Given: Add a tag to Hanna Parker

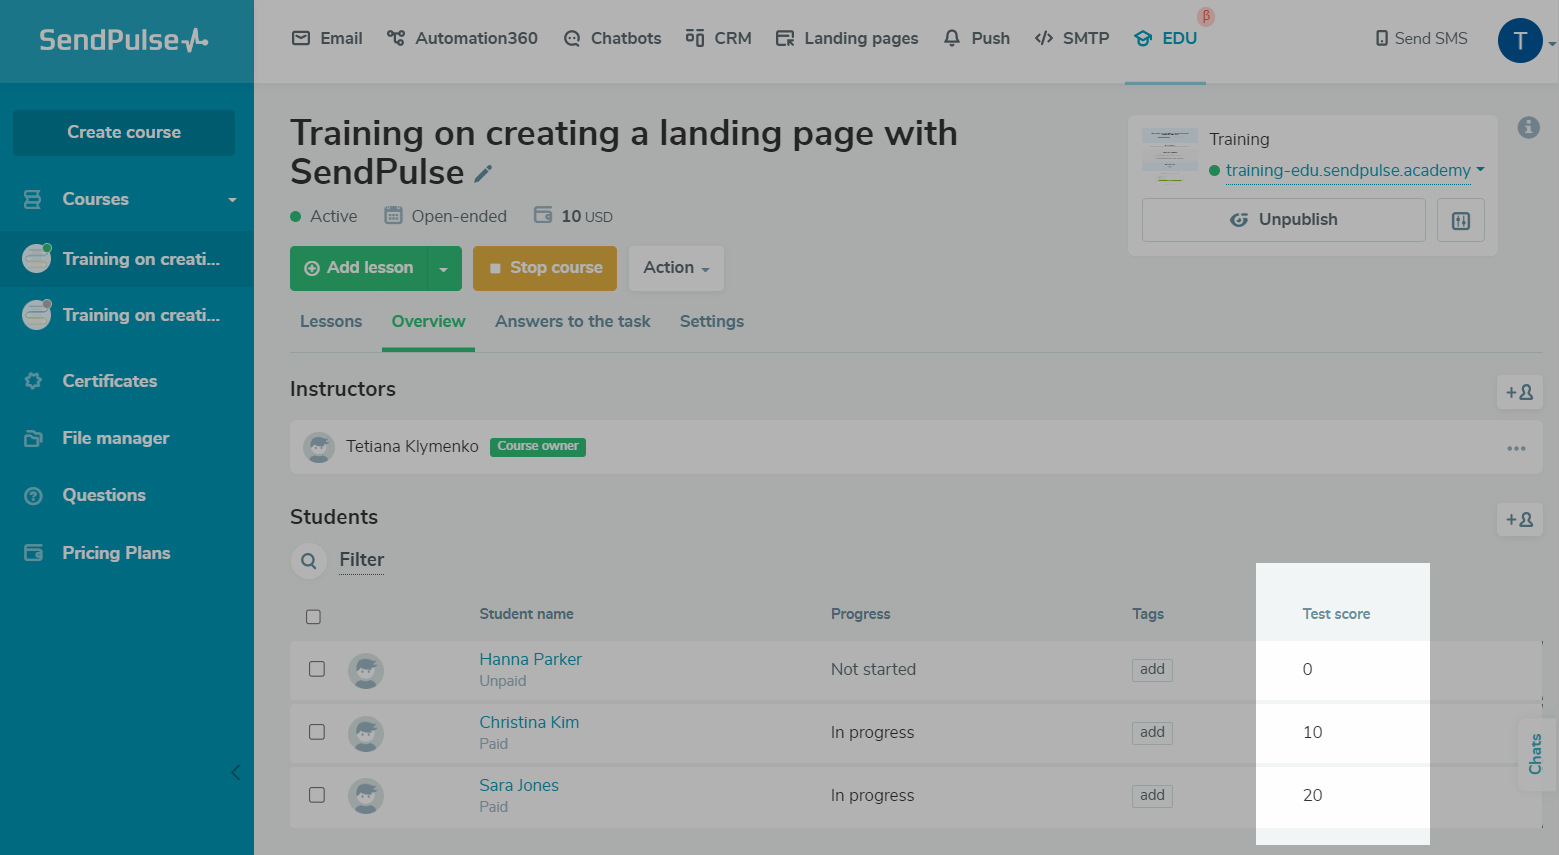Looking at the screenshot, I should coord(1152,669).
